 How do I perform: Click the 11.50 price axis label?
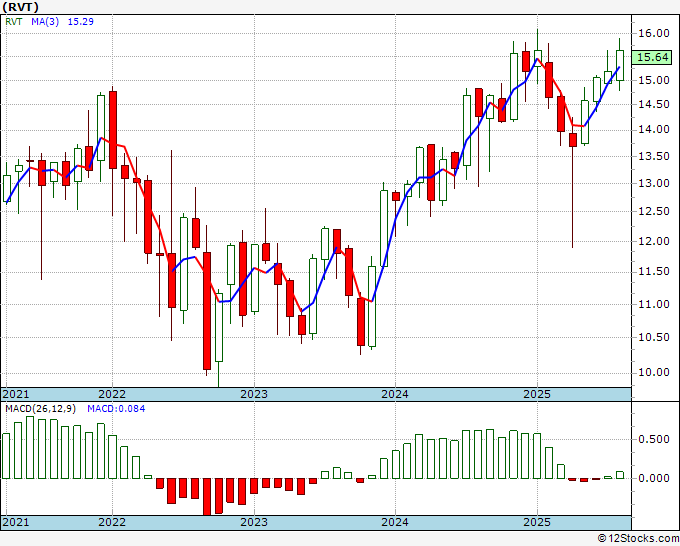click(654, 272)
